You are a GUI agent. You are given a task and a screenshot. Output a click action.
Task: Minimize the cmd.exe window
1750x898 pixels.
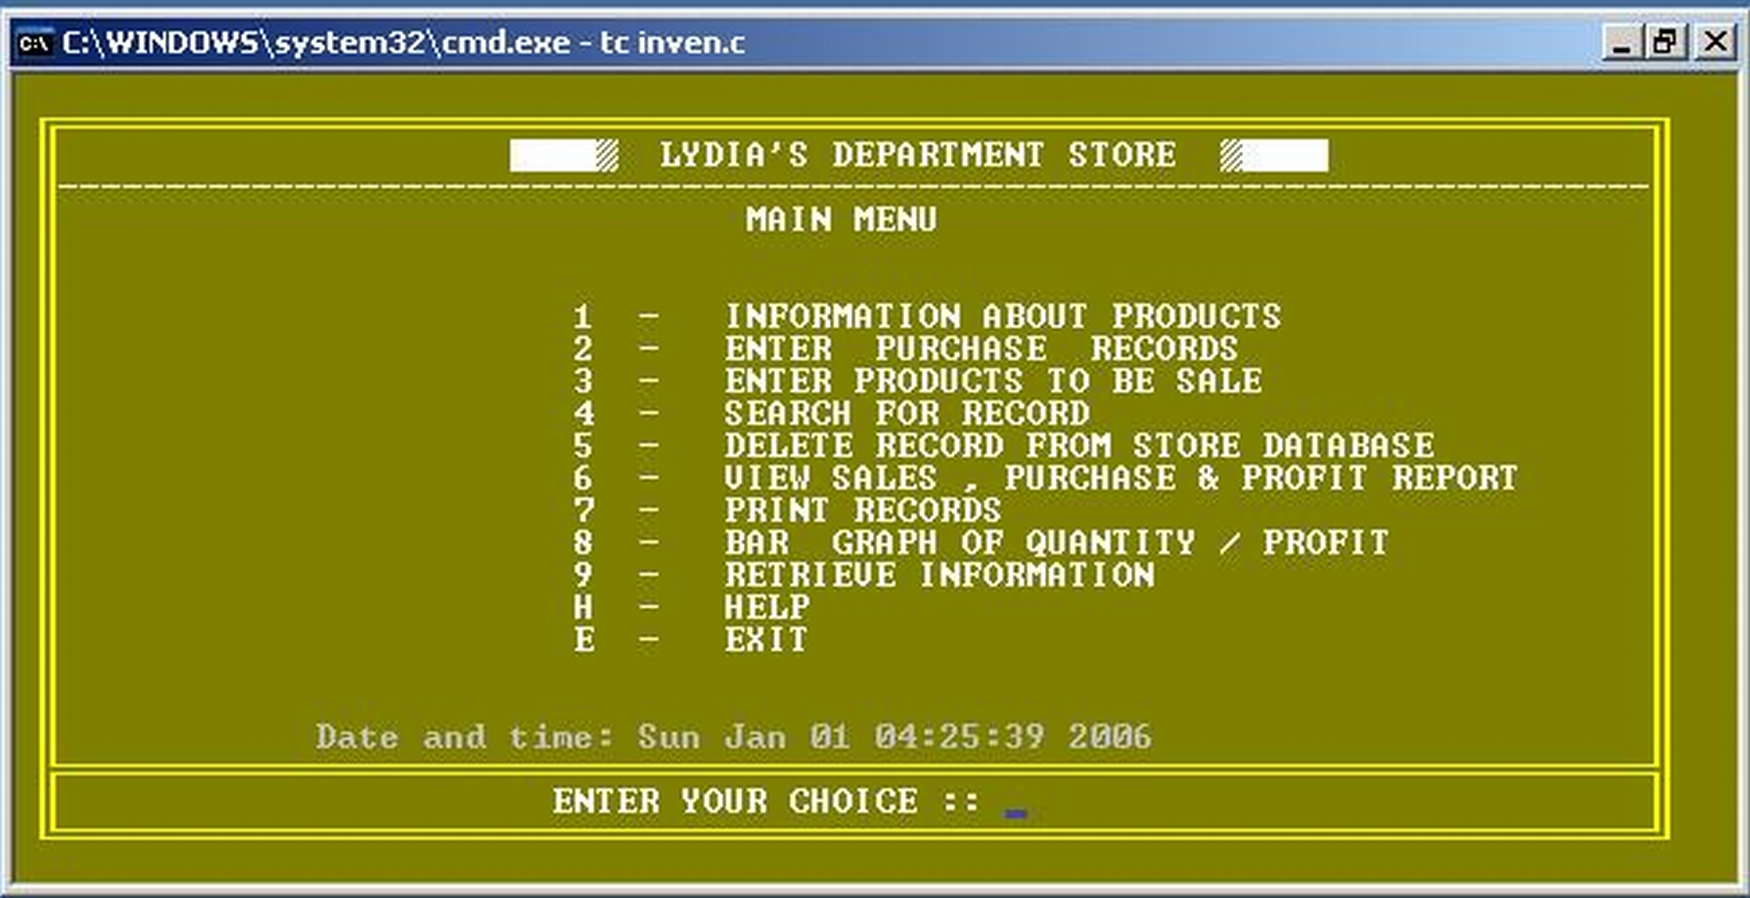pyautogui.click(x=1622, y=42)
